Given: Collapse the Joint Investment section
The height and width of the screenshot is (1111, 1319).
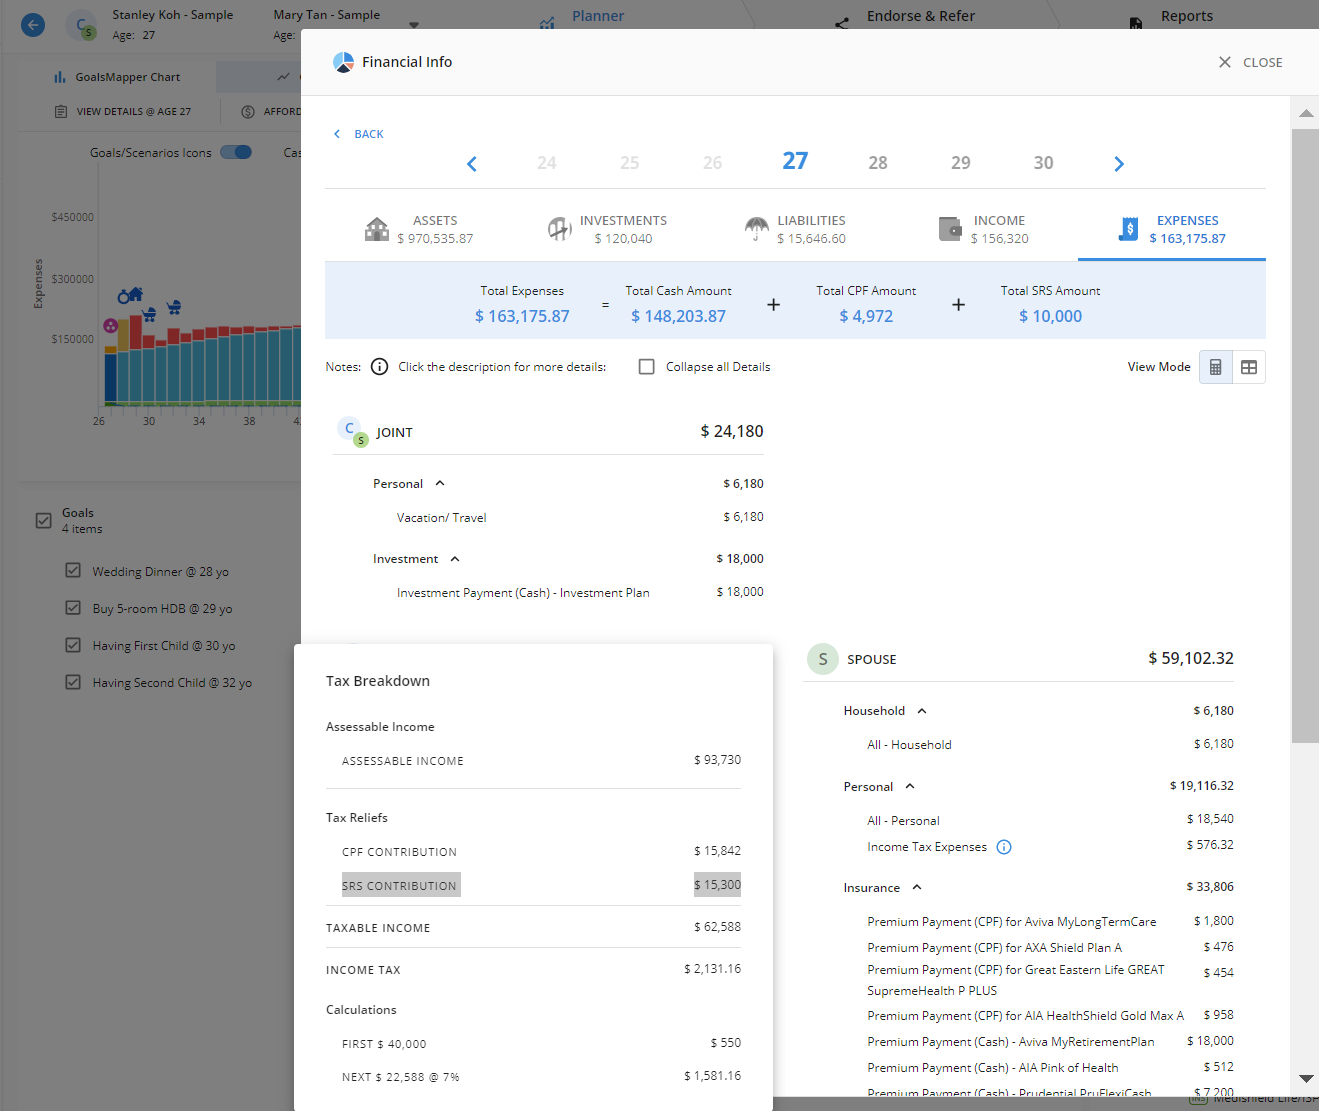Looking at the screenshot, I should pyautogui.click(x=455, y=559).
